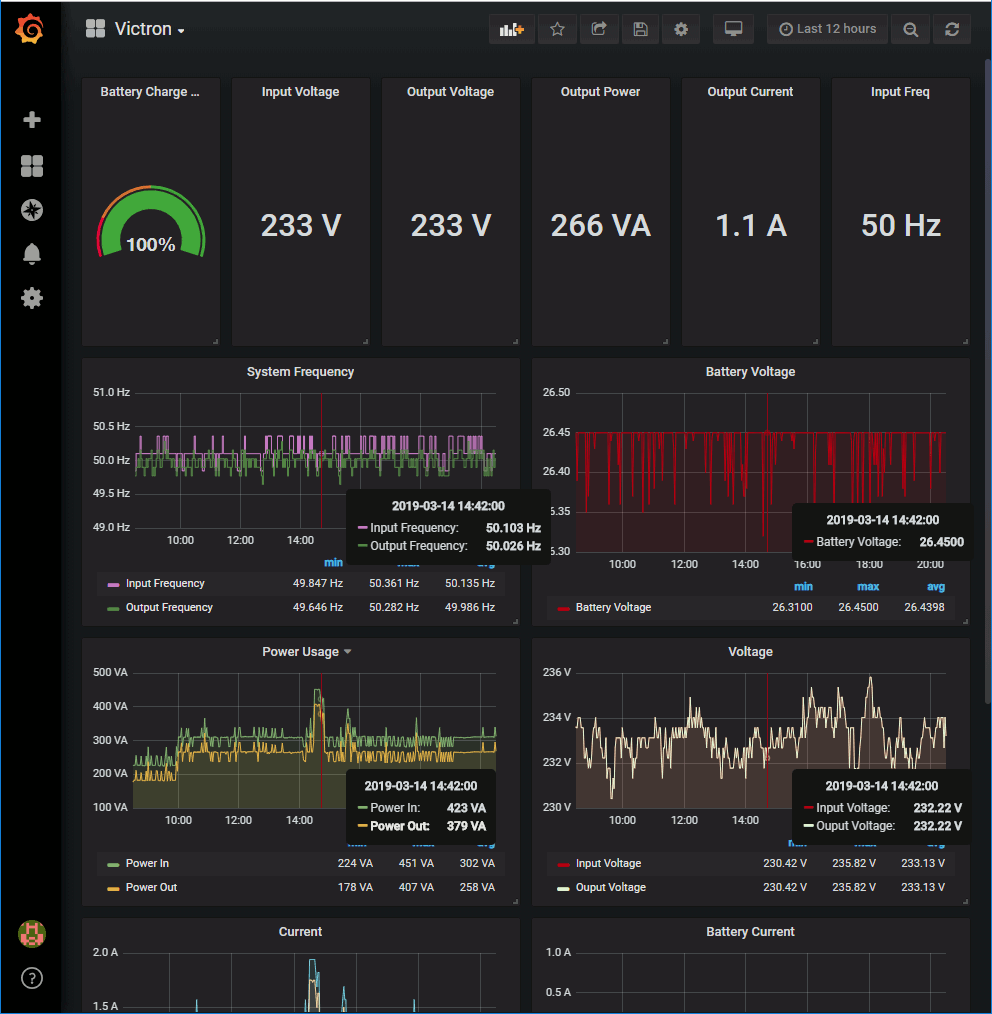Open the Add Panel icon in top toolbar
This screenshot has height=1014, width=992.
click(x=511, y=28)
